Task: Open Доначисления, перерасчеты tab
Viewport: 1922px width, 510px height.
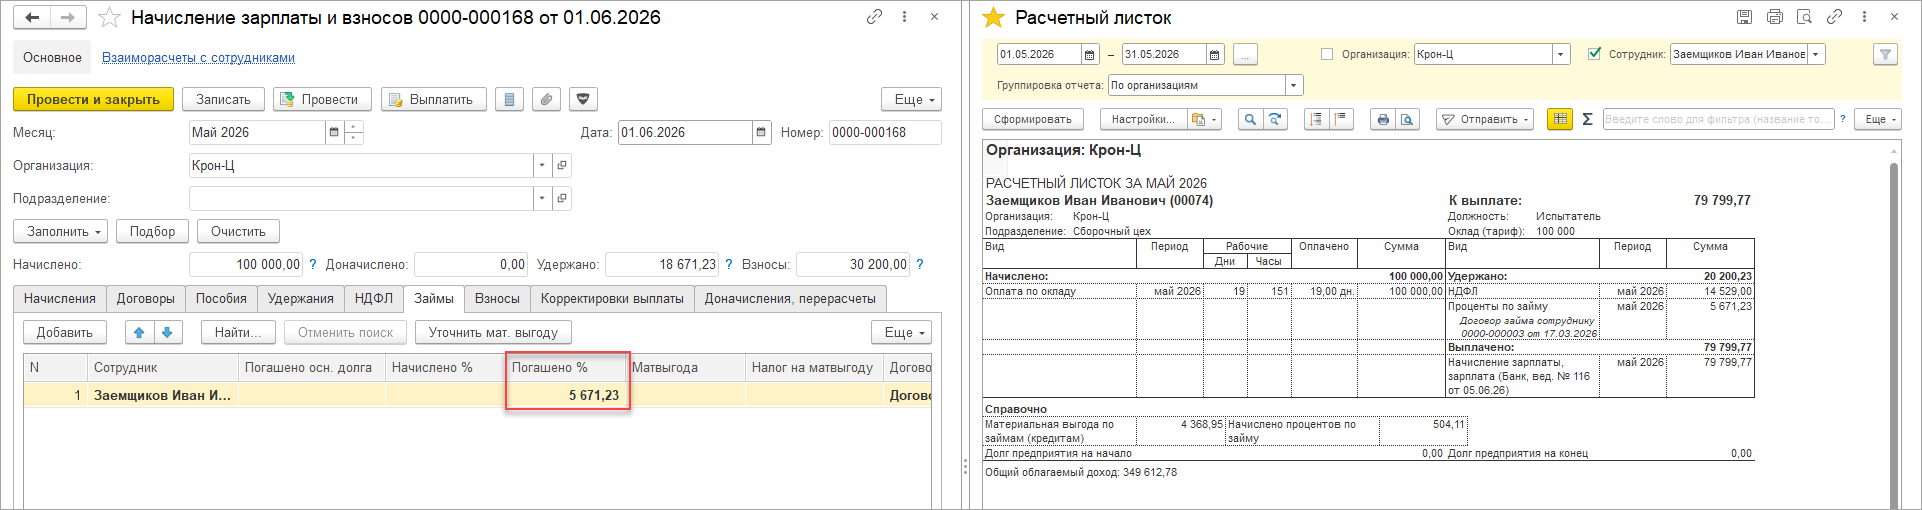Action: point(790,298)
